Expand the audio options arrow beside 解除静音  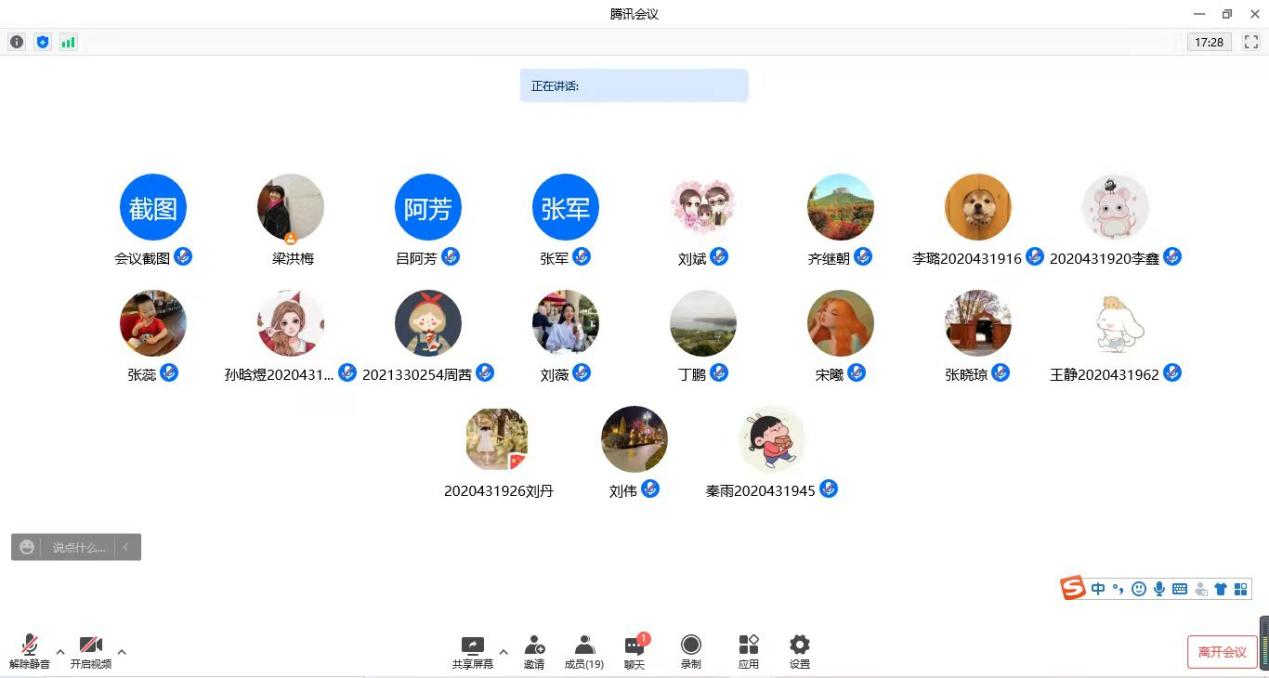pos(60,652)
